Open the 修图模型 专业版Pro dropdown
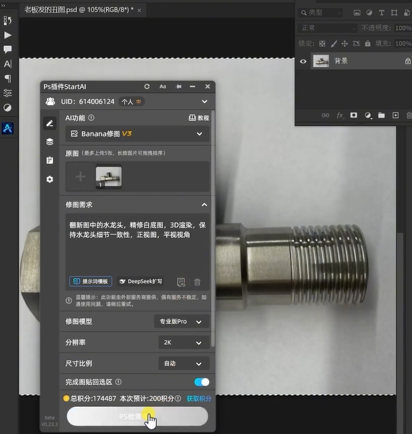Screen dimensions: 412x434 [182, 322]
